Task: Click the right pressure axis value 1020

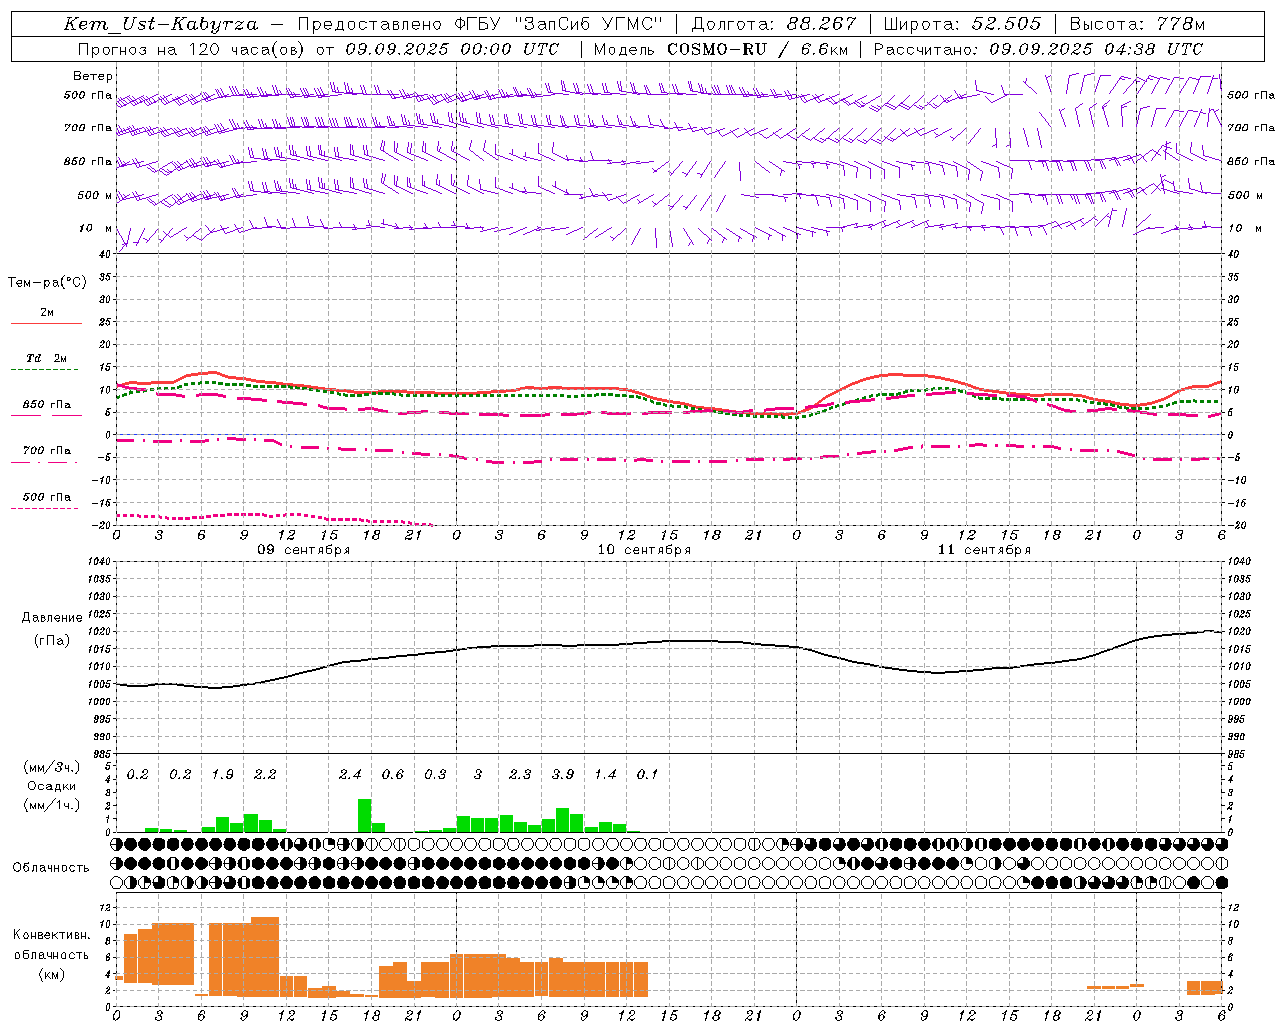Action: point(1240,632)
